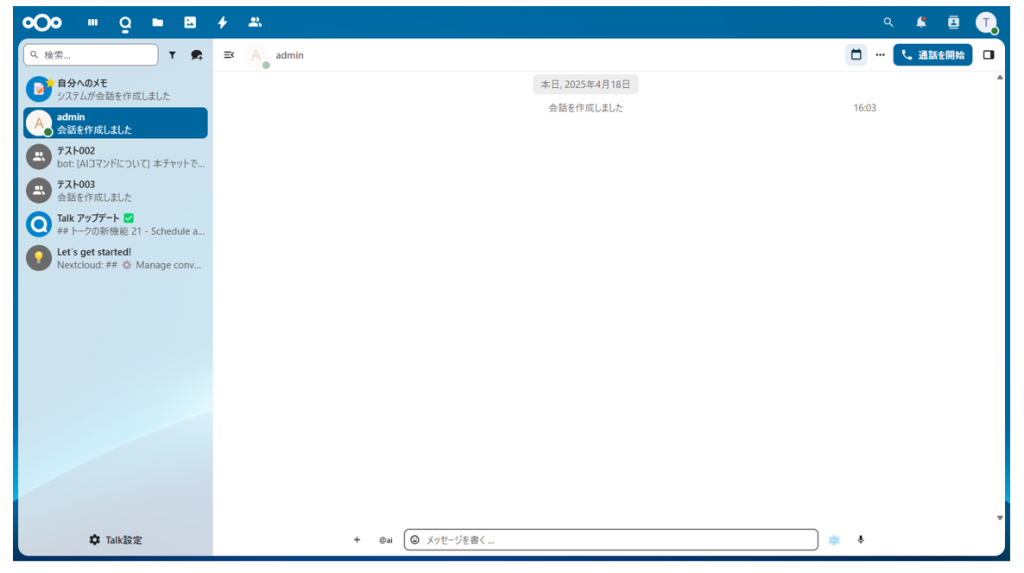Open the Talk アップデート conversation
The height and width of the screenshot is (573, 1024).
[115, 224]
